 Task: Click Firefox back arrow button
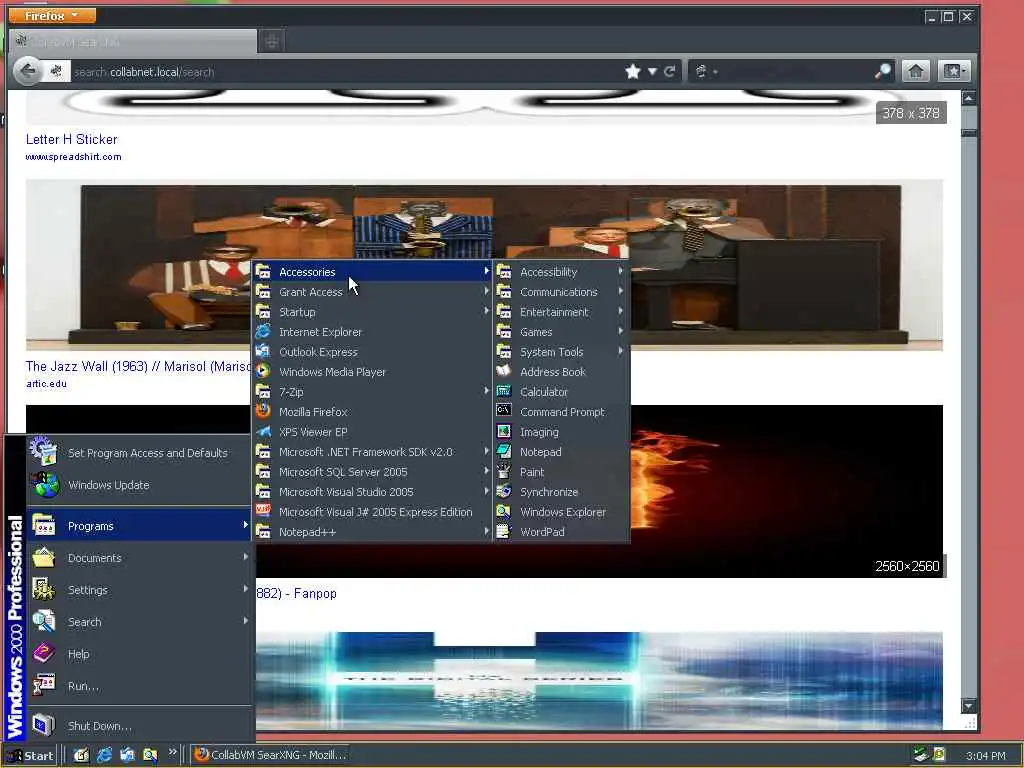27,71
